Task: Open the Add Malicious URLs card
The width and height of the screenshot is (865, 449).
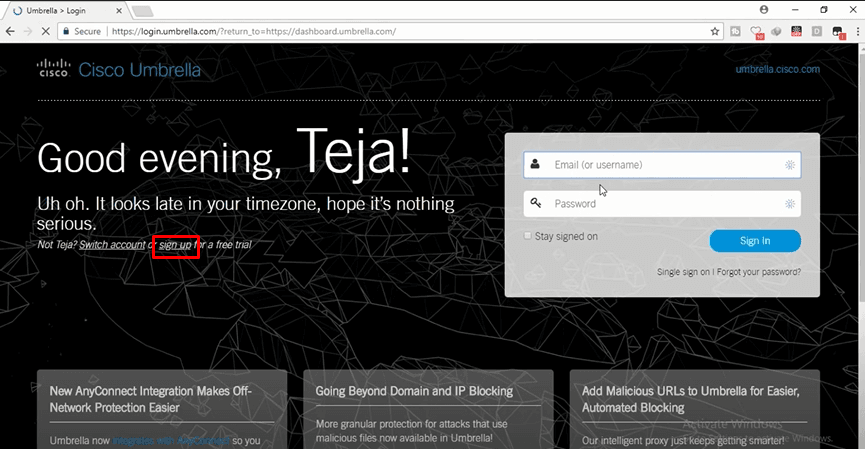Action: click(x=695, y=409)
